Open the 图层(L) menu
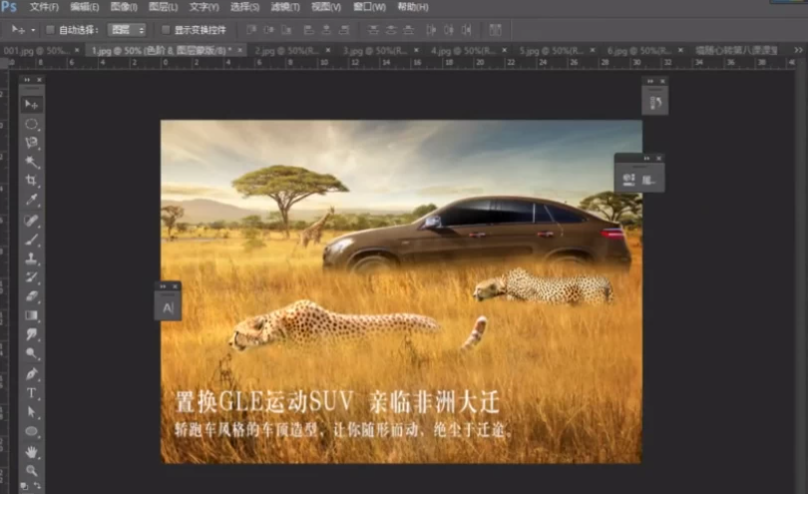 163,7
